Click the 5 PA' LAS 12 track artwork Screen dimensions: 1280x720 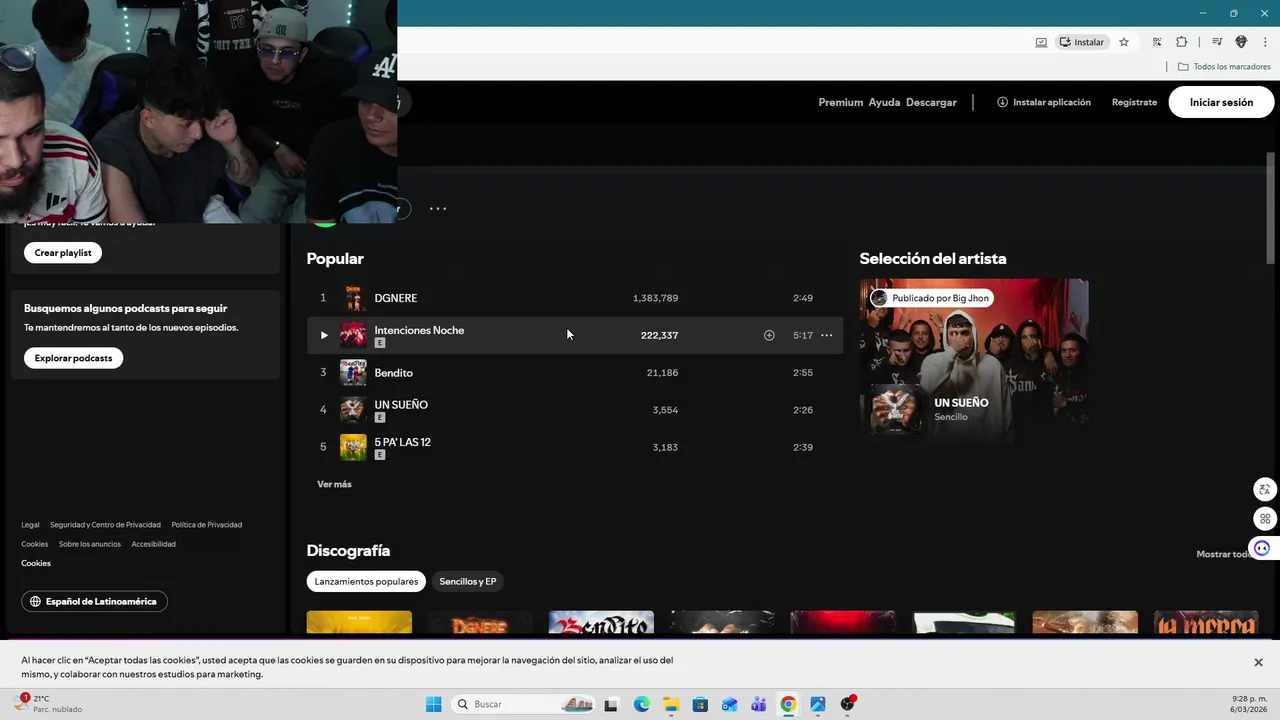tap(353, 447)
